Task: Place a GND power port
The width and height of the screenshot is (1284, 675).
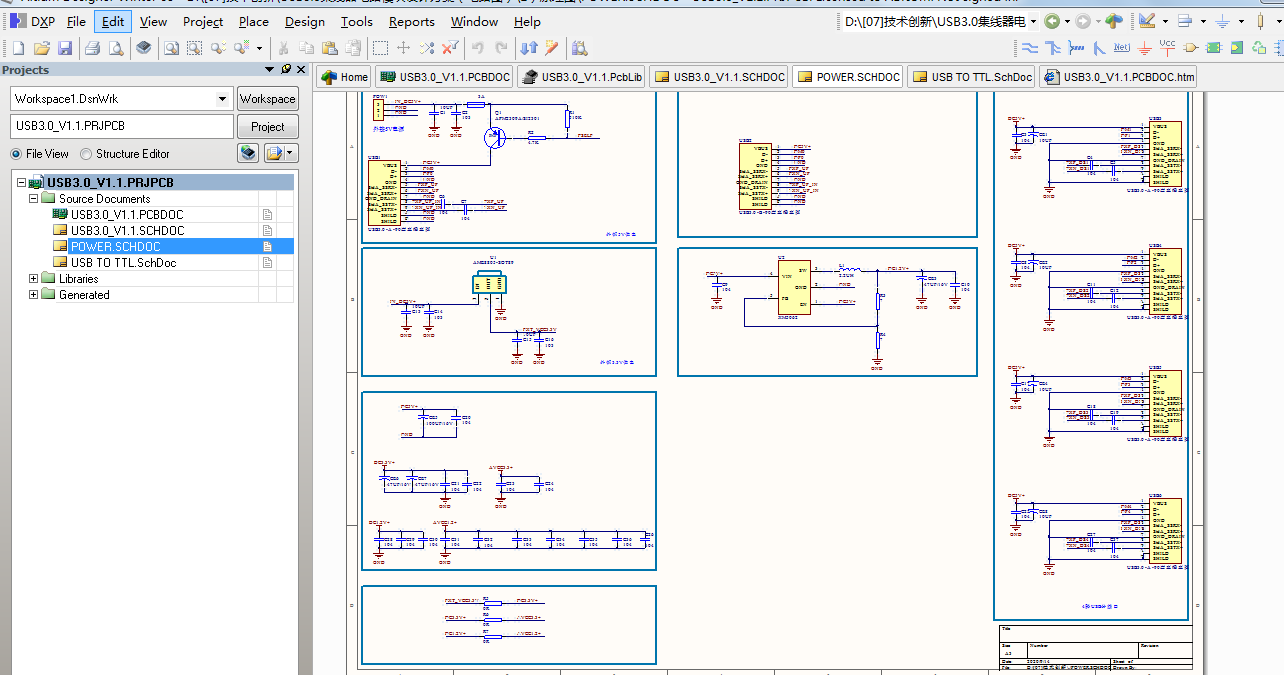Action: 1145,47
